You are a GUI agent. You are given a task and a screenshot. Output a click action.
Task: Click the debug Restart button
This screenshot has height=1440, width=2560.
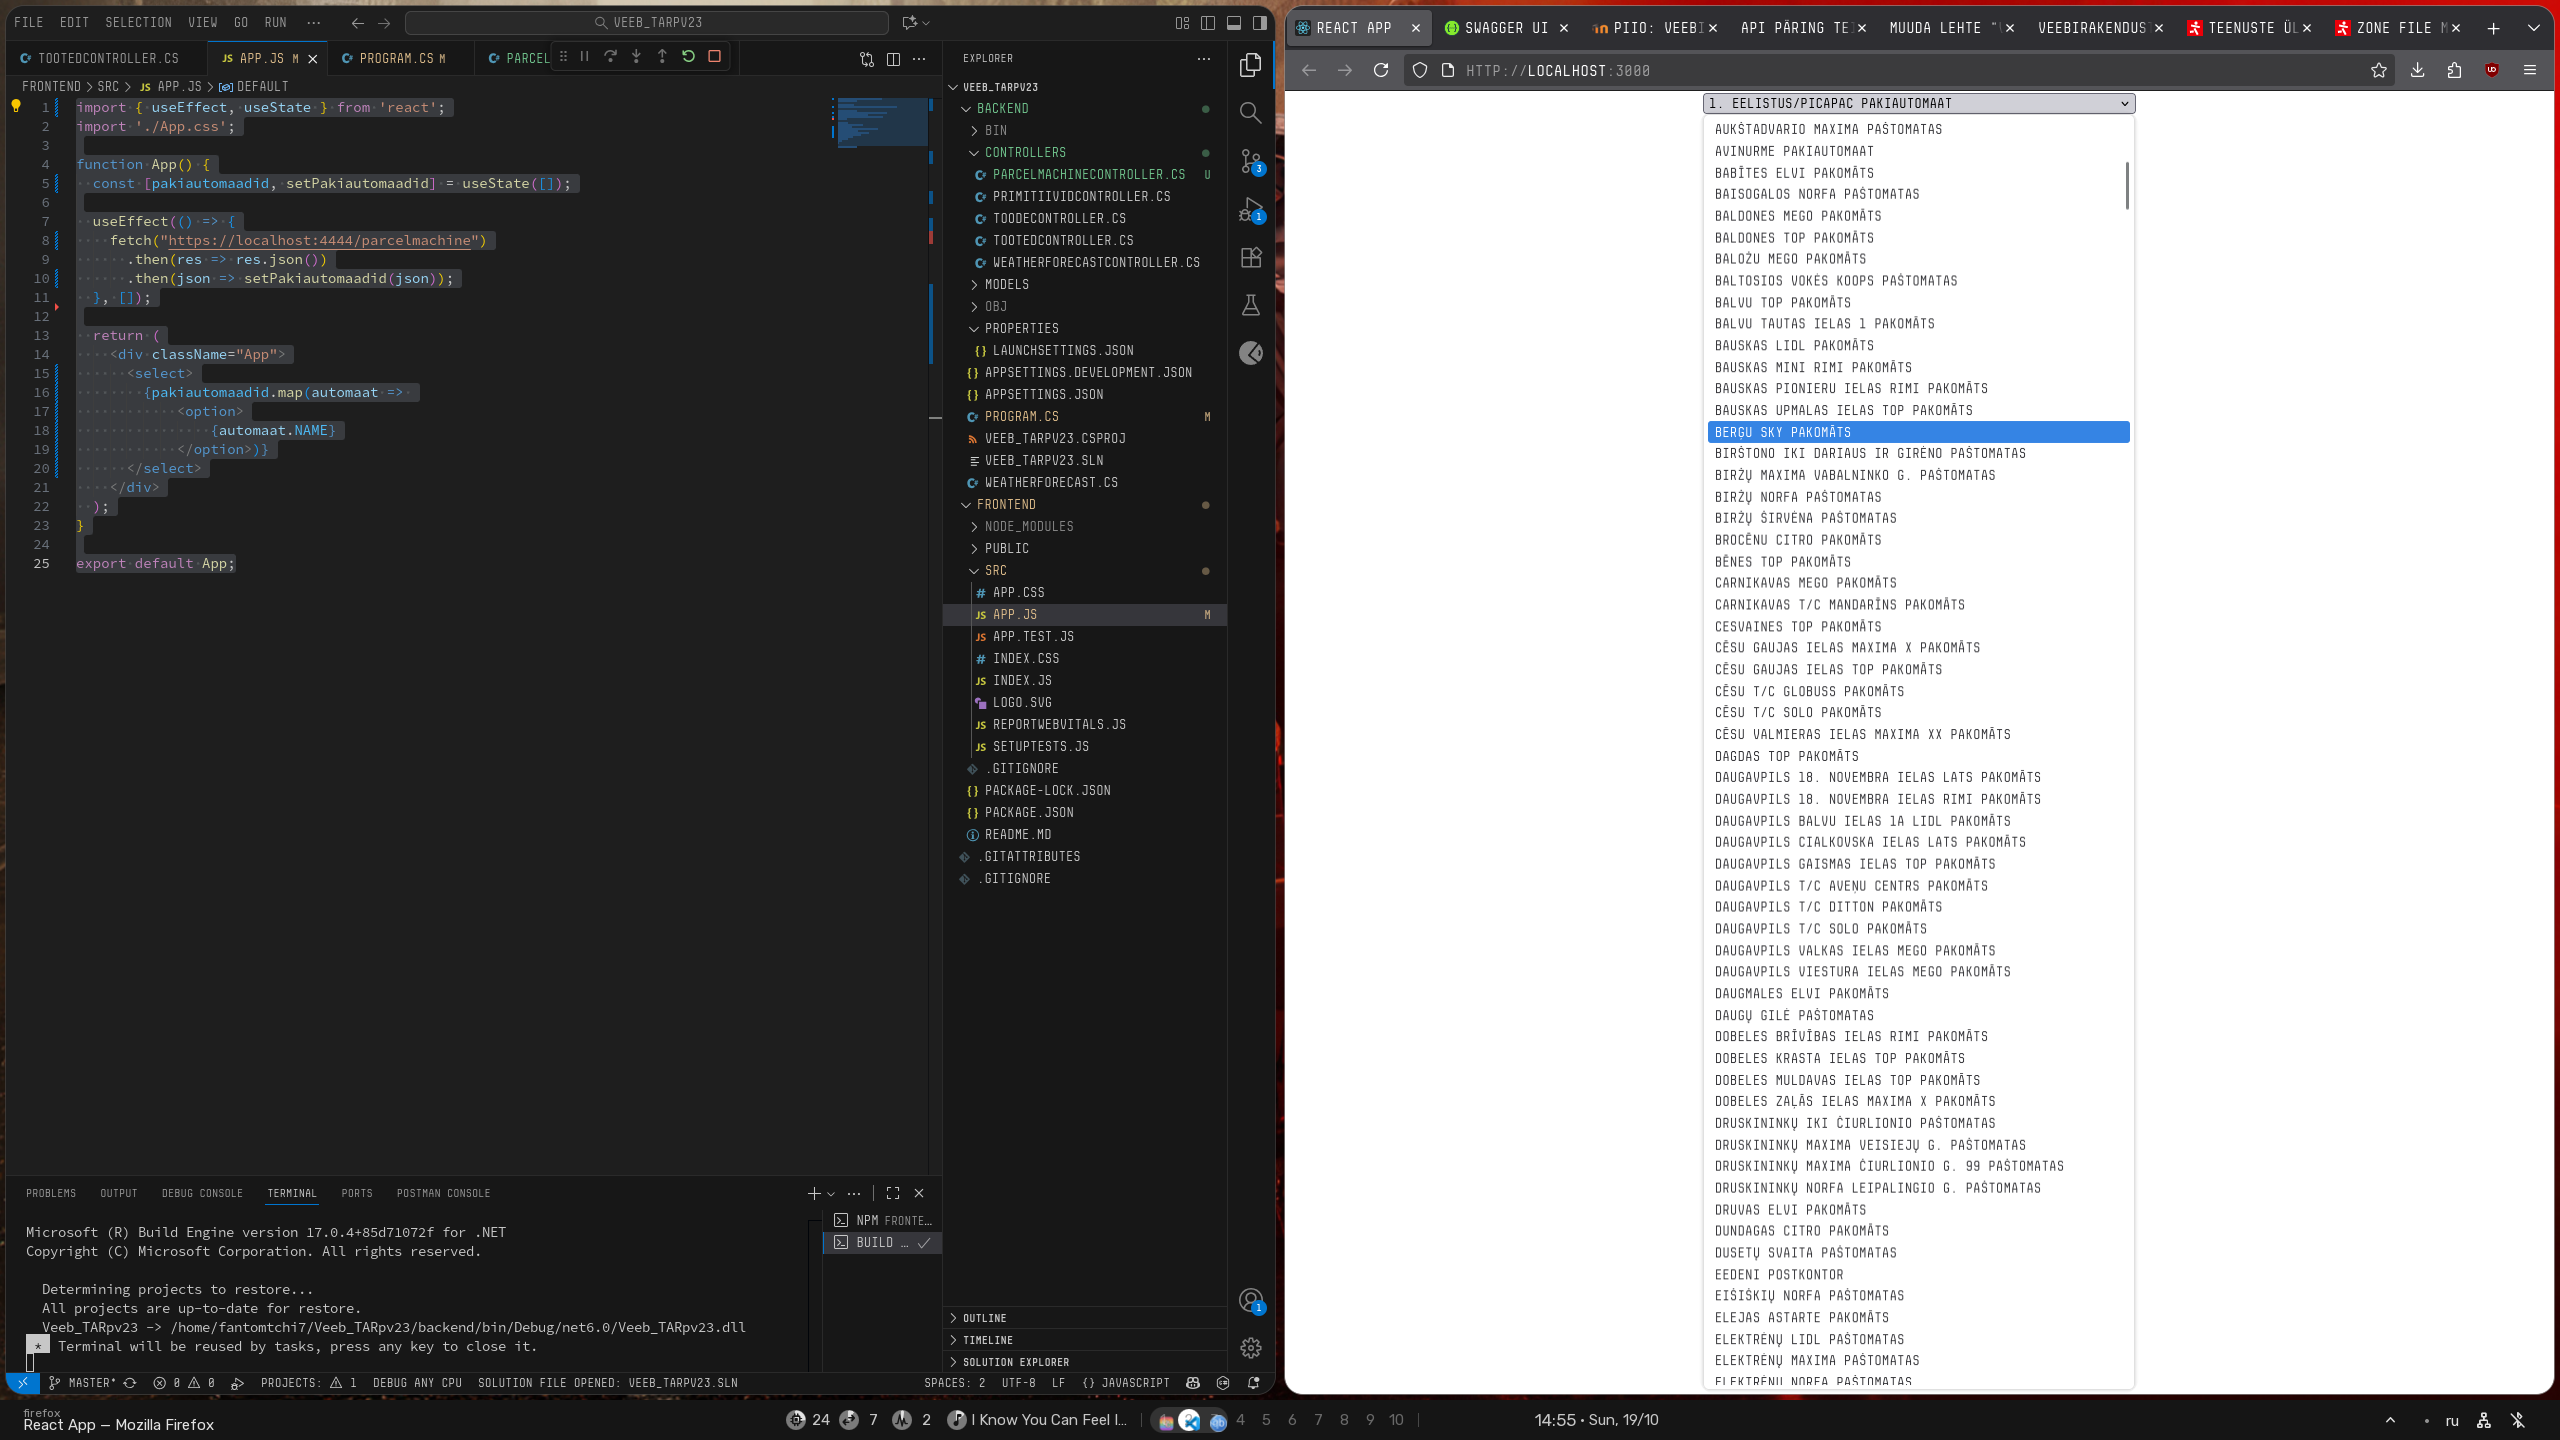point(688,57)
